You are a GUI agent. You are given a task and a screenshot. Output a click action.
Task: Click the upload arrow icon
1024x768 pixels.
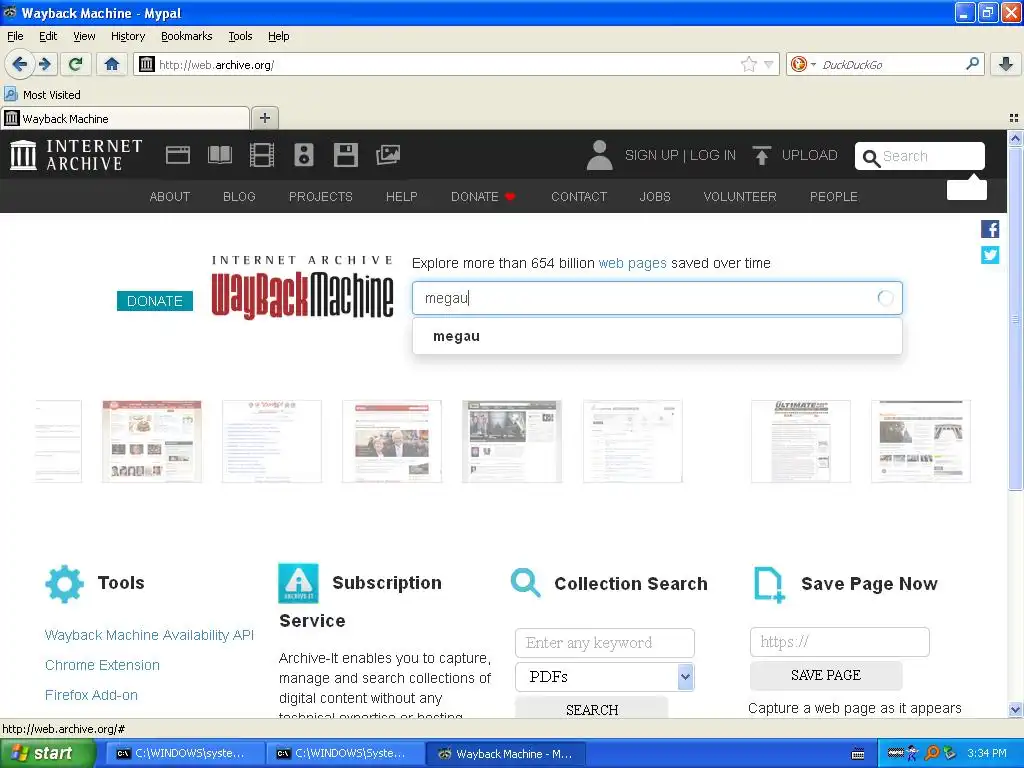(x=761, y=155)
